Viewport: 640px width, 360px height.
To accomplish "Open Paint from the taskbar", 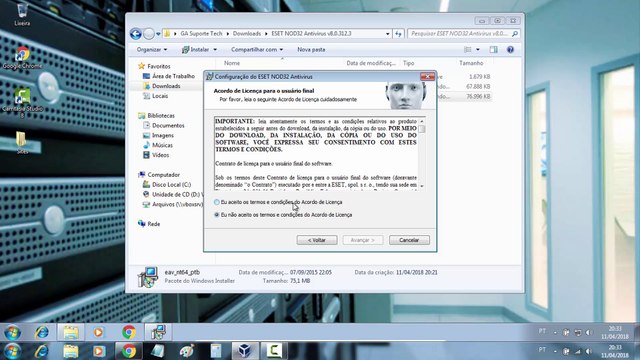I will coord(187,351).
